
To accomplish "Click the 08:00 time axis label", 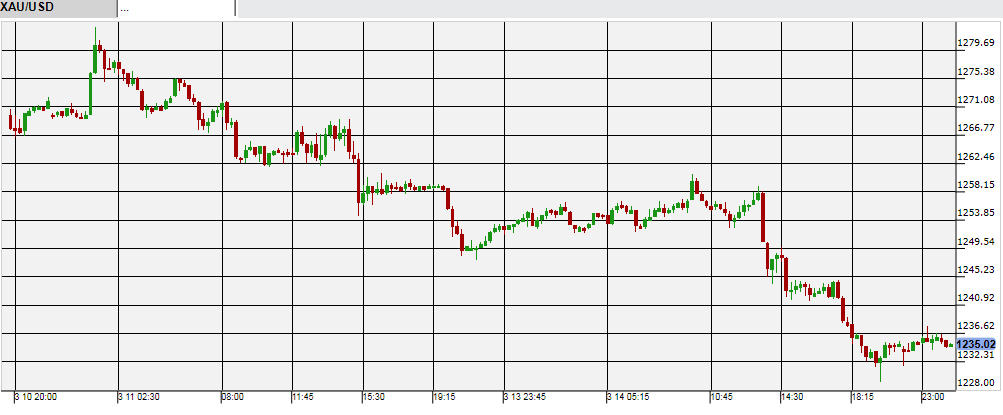I will coord(232,397).
